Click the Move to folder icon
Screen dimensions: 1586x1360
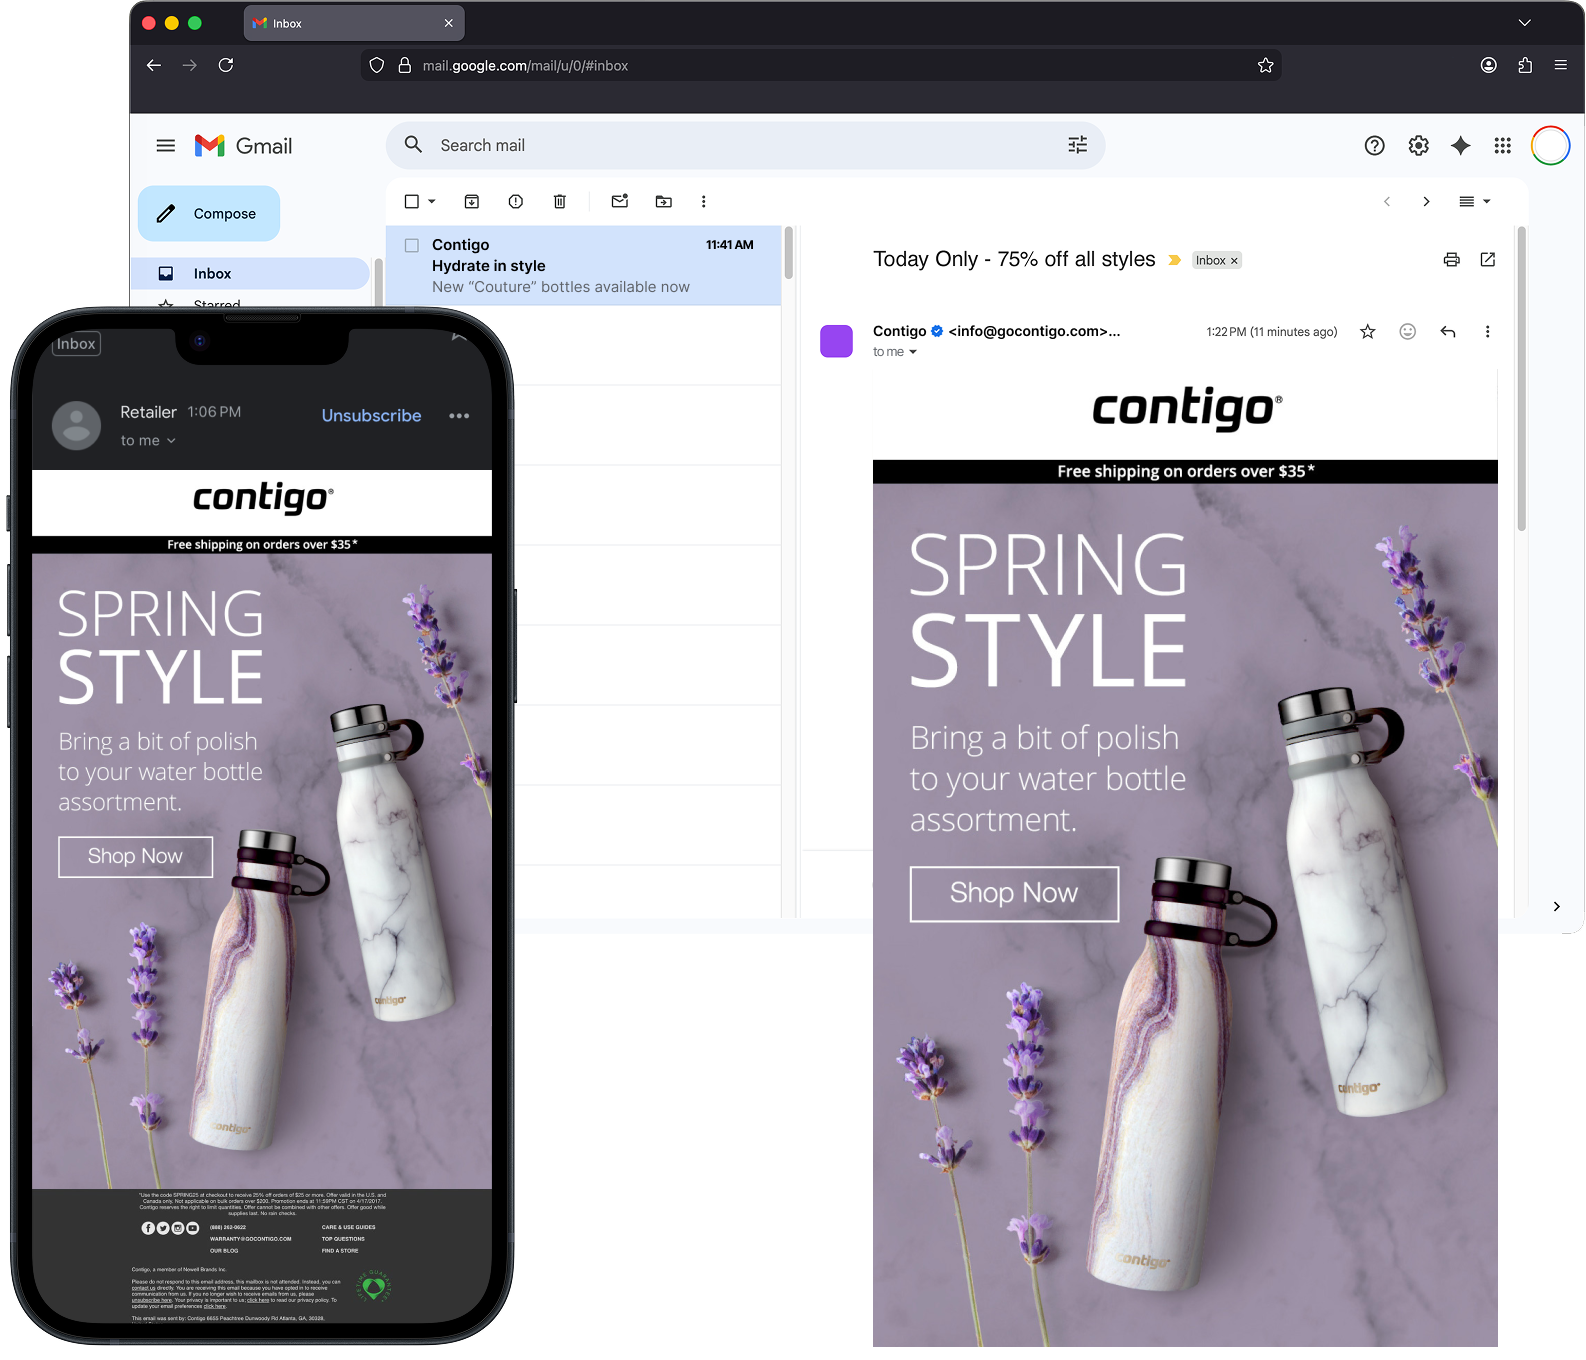(x=664, y=202)
